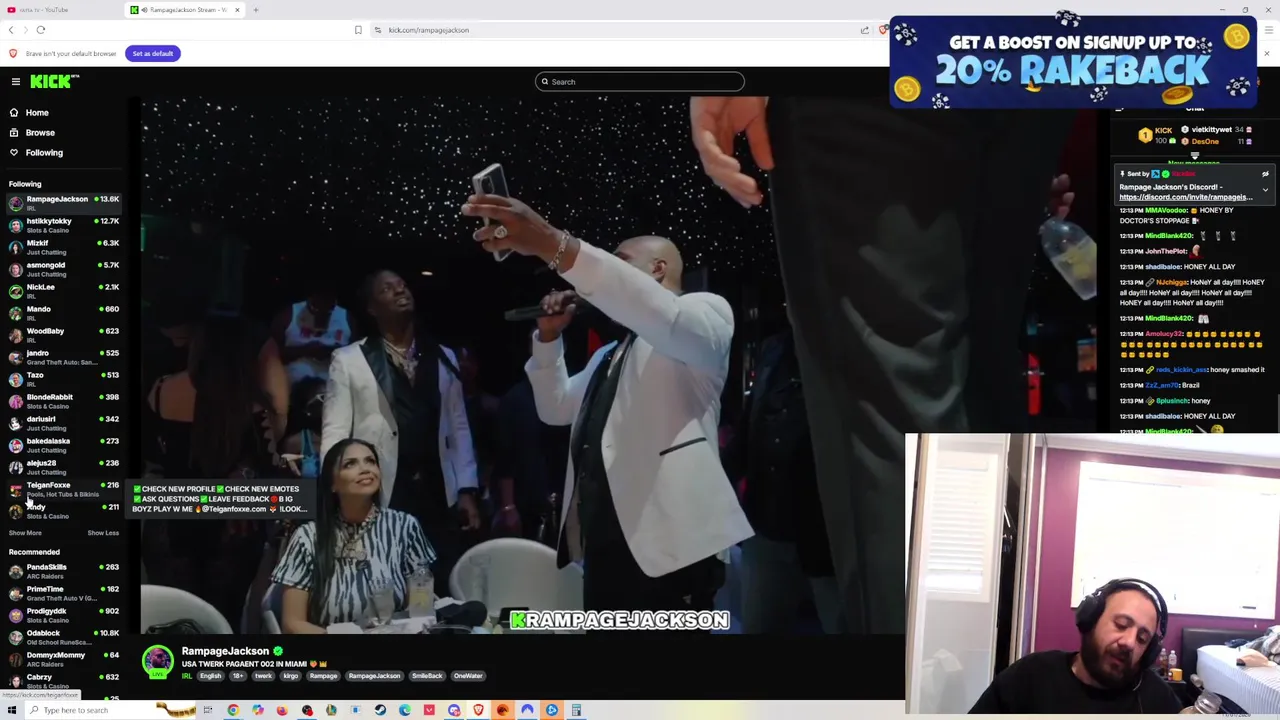Click the 20% Rakeback ad banner
Viewport: 1280px width, 720px height.
1072,62
